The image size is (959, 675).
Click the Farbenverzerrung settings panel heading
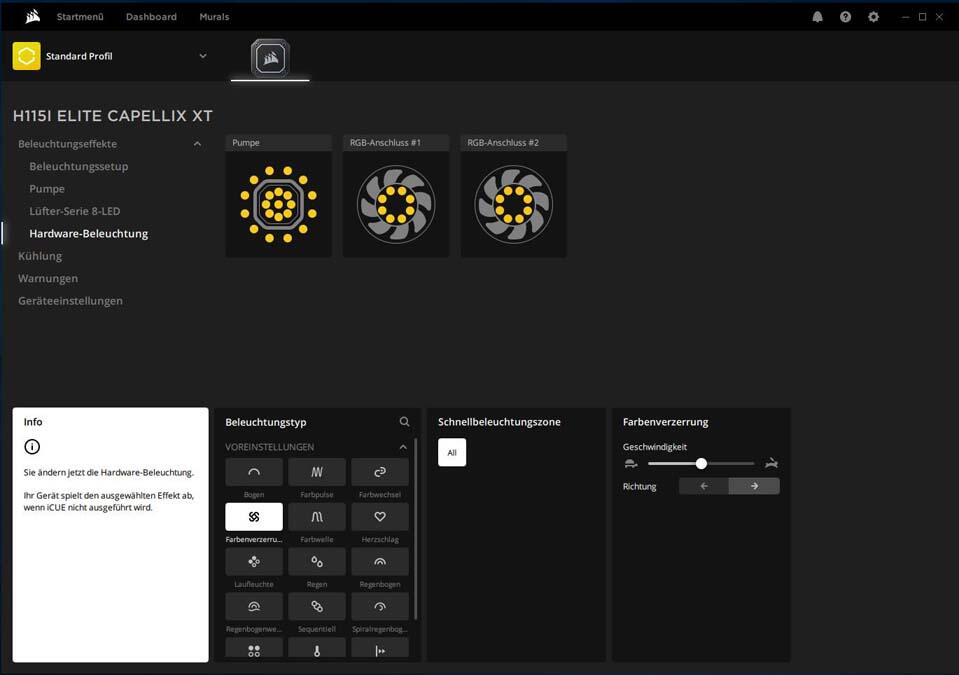pyautogui.click(x=665, y=422)
